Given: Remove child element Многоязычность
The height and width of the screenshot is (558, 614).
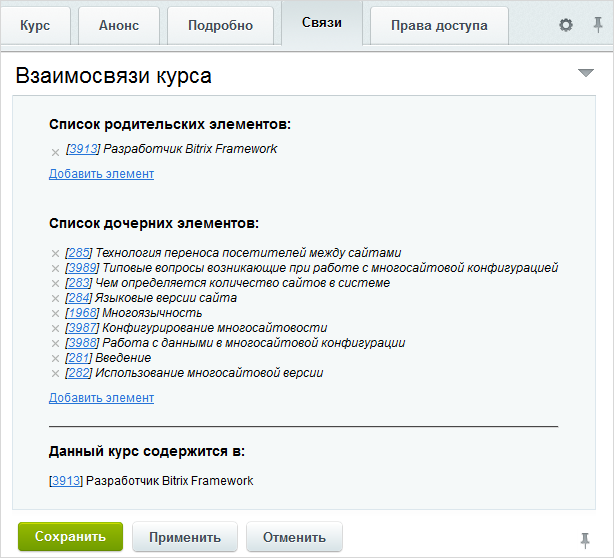Looking at the screenshot, I should 55,313.
